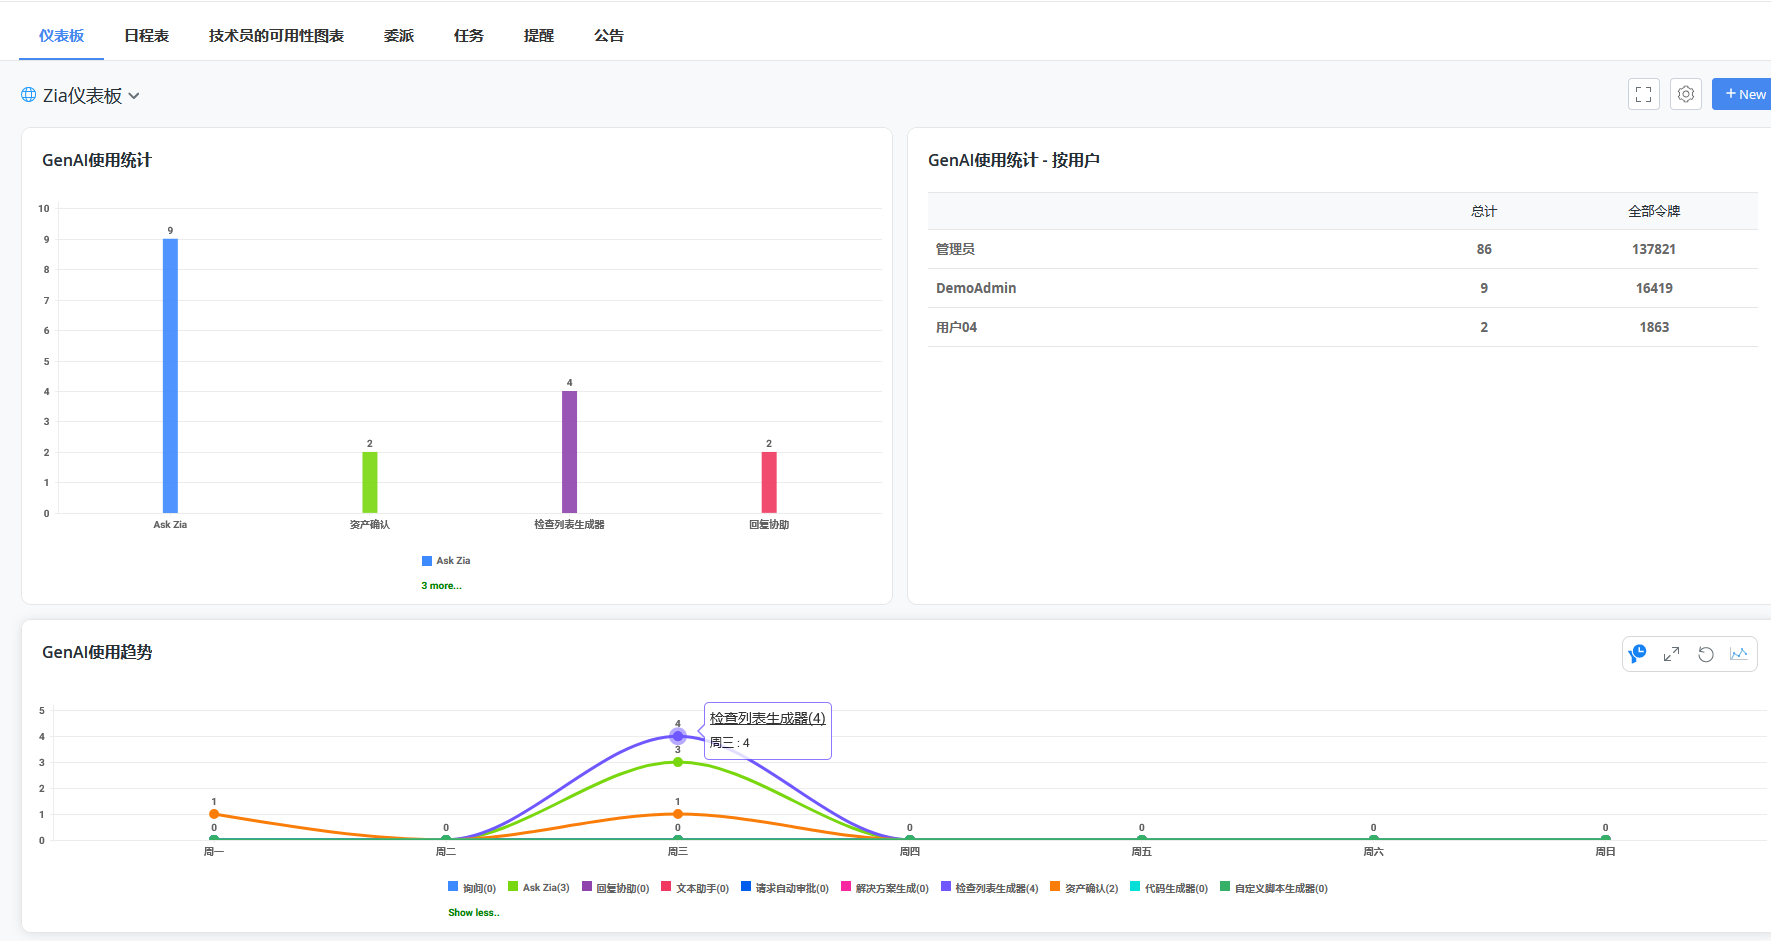This screenshot has height=941, width=1771.
Task: Click the blue Ask Zia bar
Action: (x=170, y=376)
